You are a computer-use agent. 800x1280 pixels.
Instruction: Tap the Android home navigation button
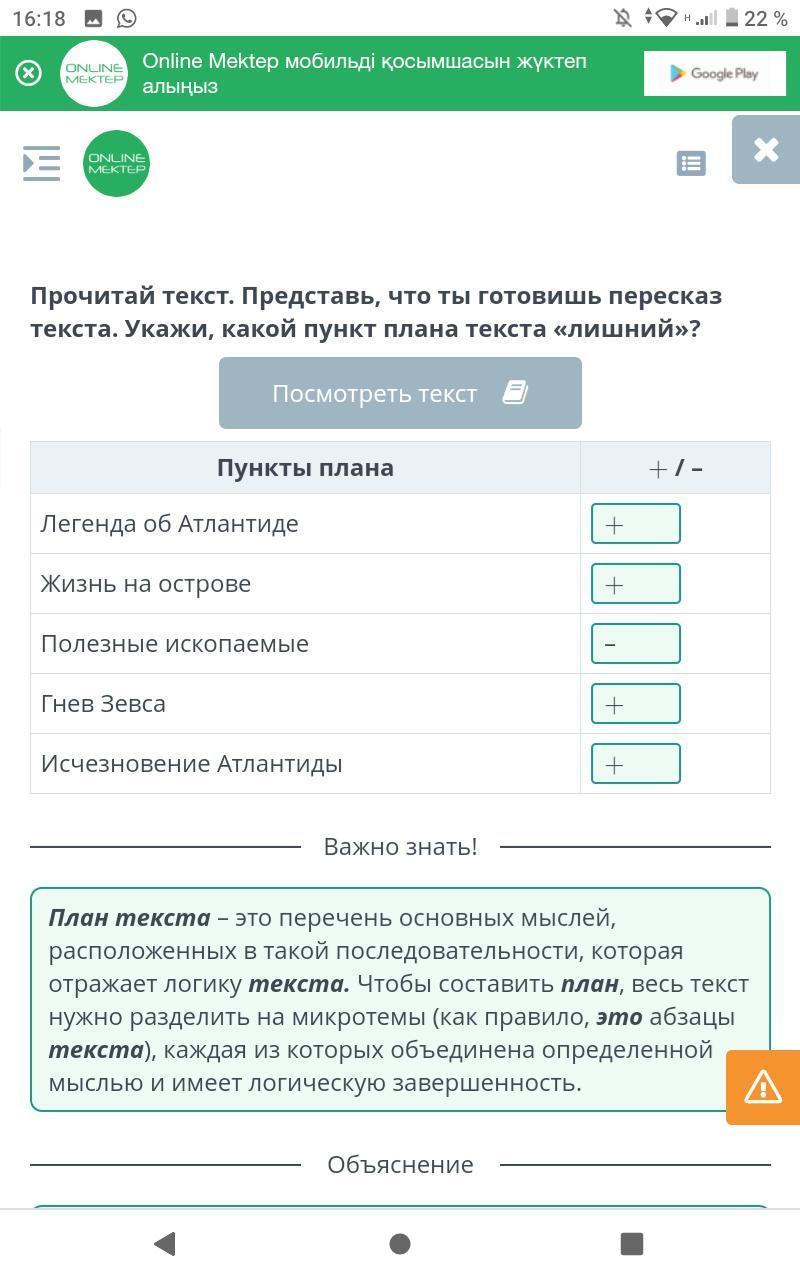(400, 1244)
